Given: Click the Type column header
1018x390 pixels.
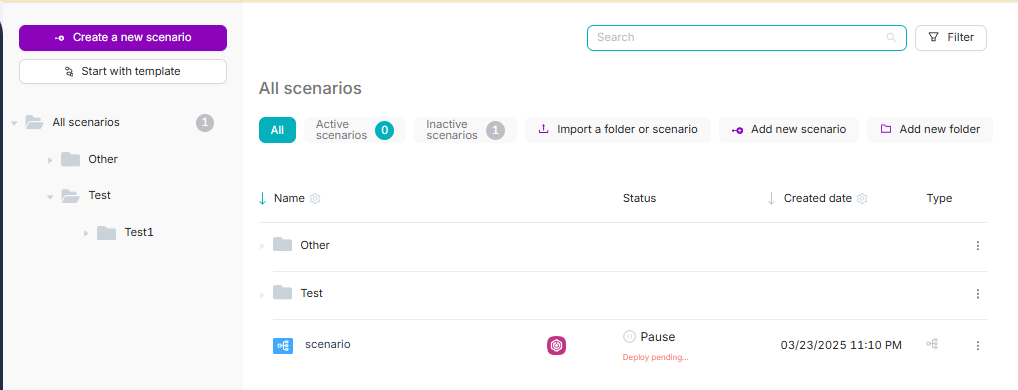Looking at the screenshot, I should 939,199.
